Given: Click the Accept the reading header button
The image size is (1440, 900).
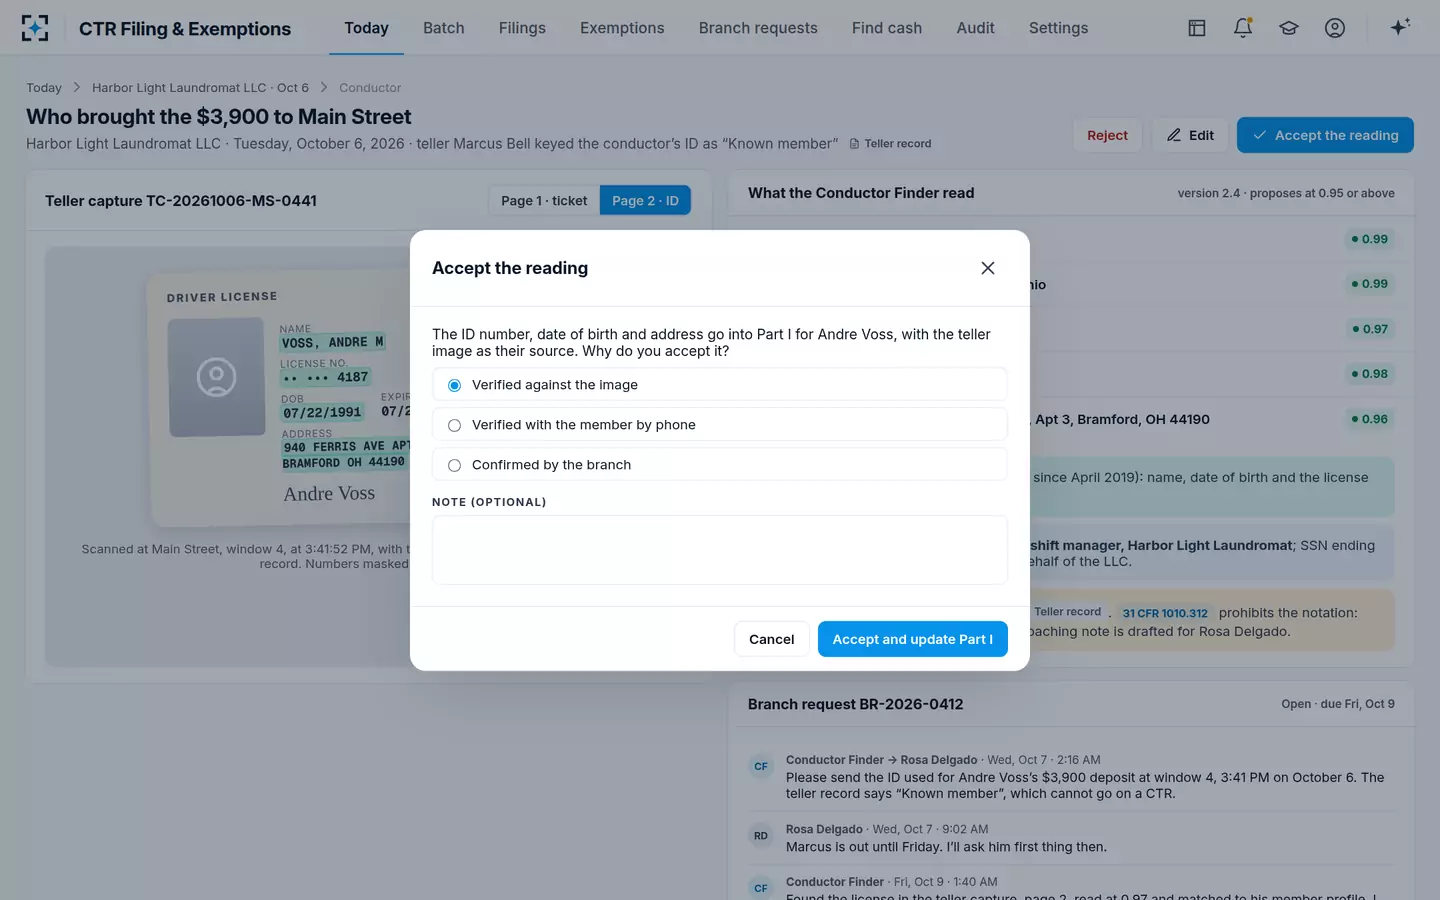Looking at the screenshot, I should [1325, 135].
